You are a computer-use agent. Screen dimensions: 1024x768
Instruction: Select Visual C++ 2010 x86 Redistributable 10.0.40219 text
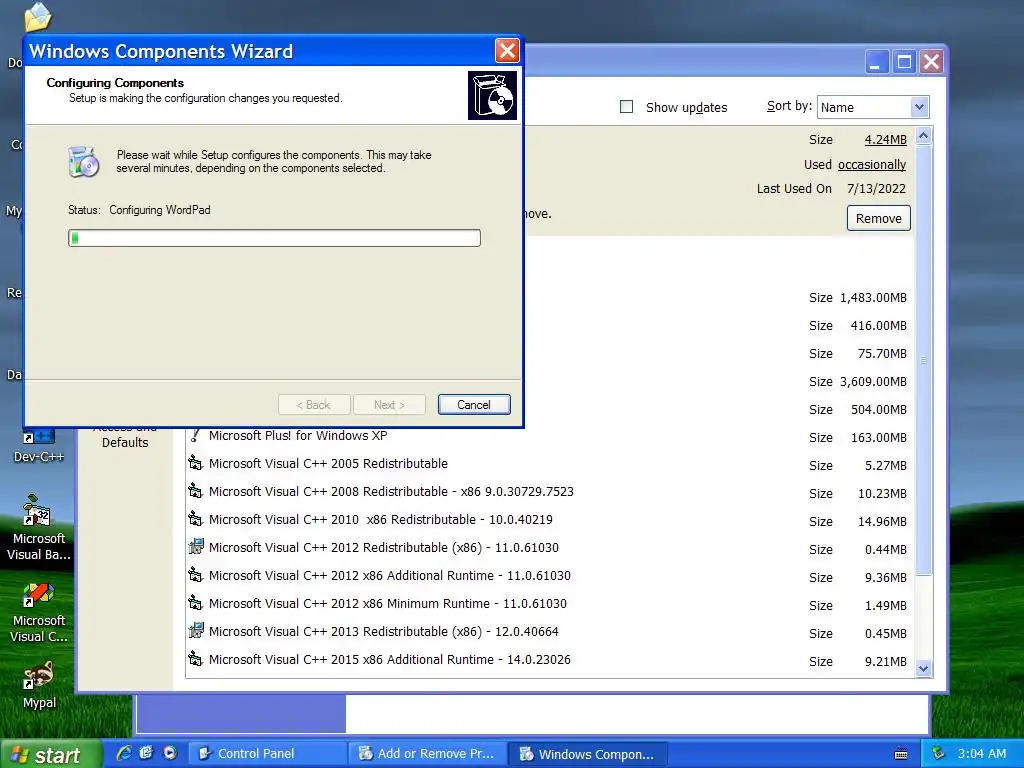pyautogui.click(x=381, y=520)
